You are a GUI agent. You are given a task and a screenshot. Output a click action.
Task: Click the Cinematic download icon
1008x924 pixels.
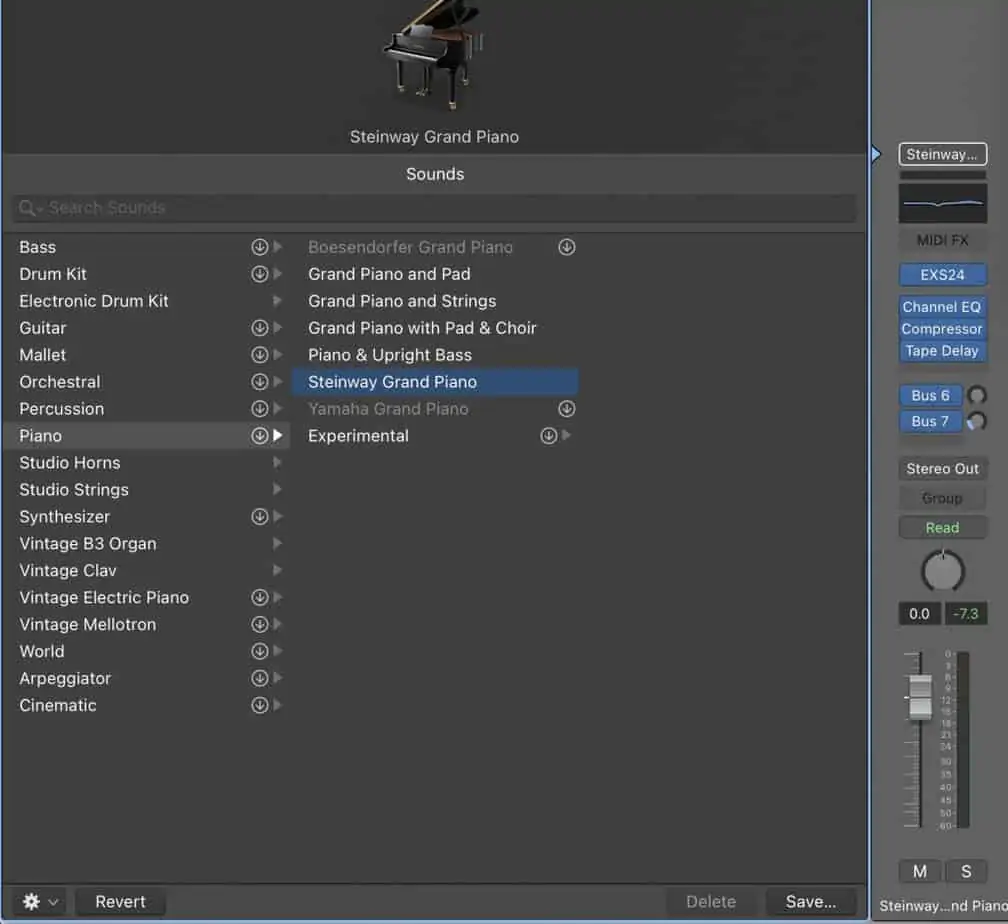point(259,705)
